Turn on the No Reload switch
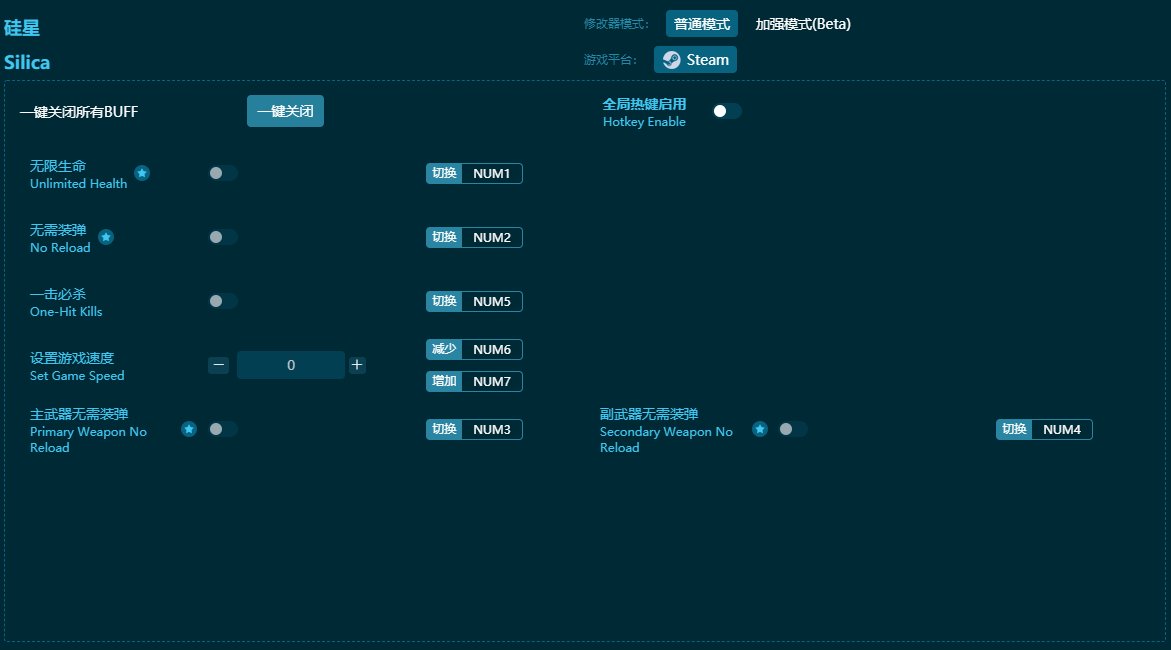This screenshot has height=650, width=1171. coord(222,237)
